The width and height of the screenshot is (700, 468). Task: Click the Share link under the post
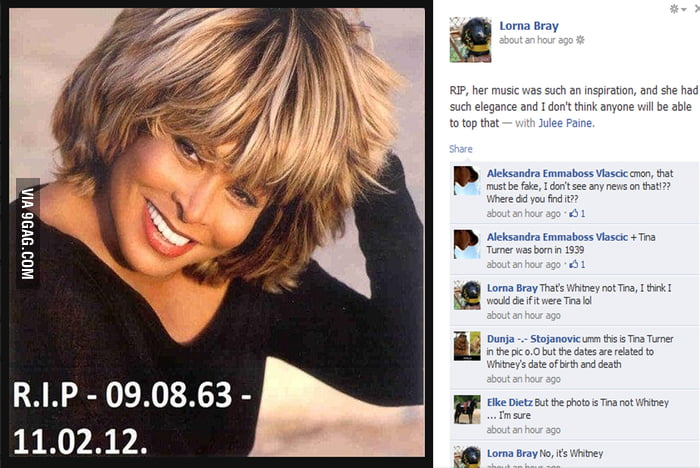tap(461, 149)
